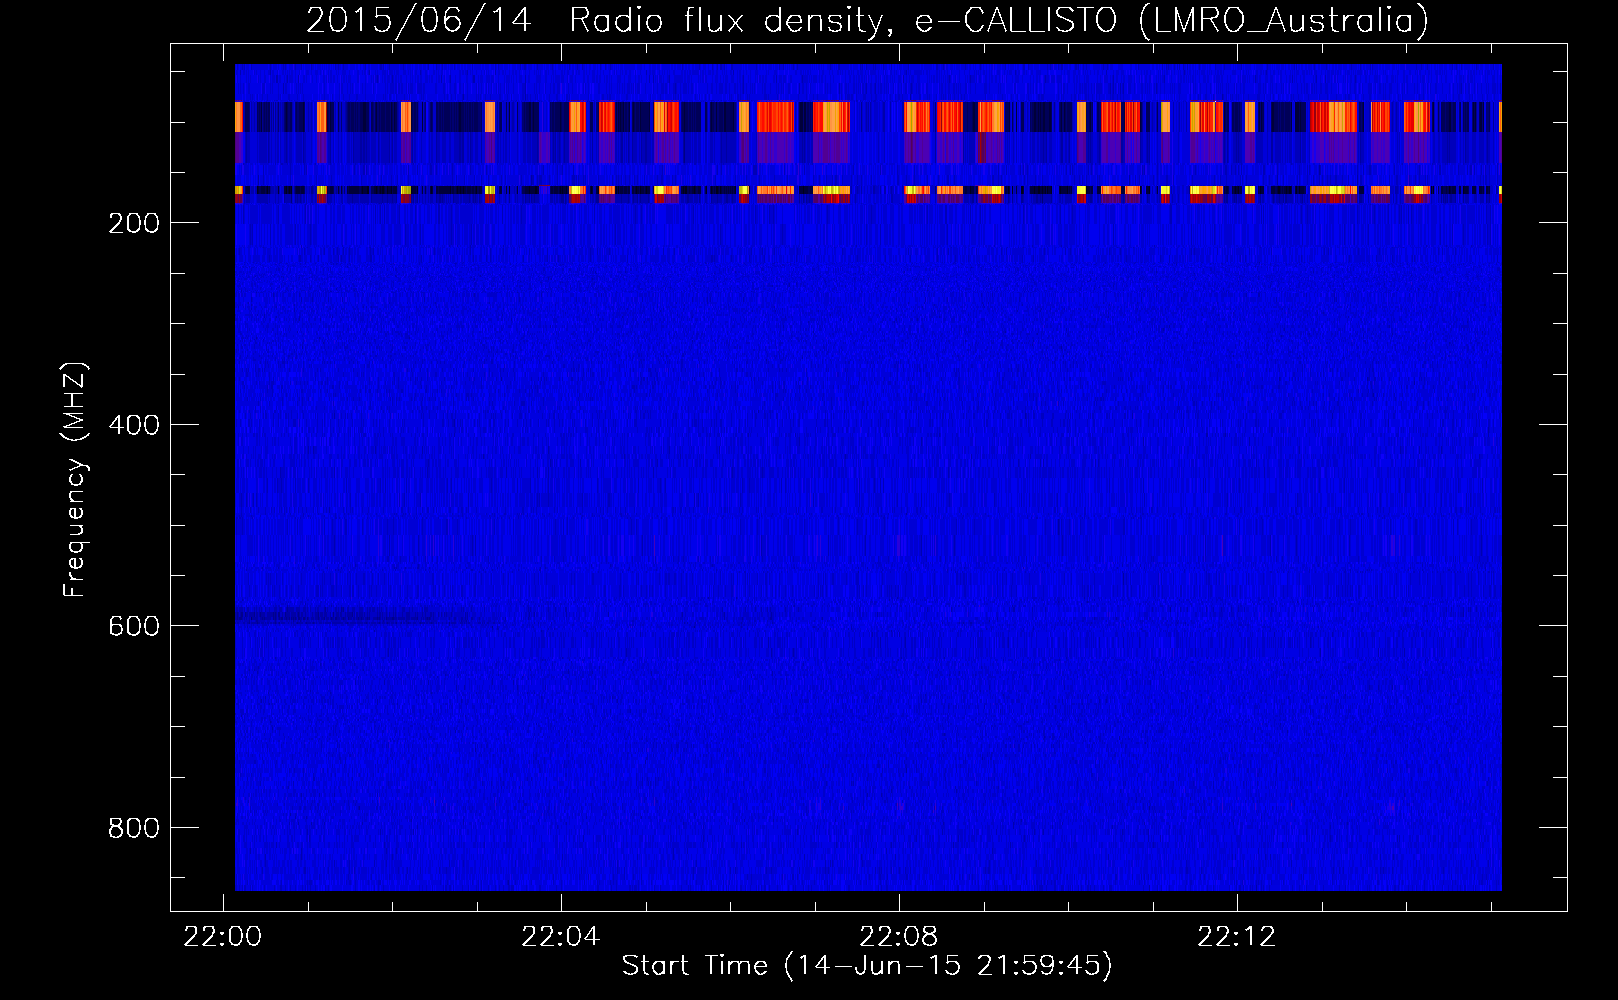This screenshot has height=1000, width=1618.
Task: Click the "22:12" time tick label
Action: [x=1237, y=937]
